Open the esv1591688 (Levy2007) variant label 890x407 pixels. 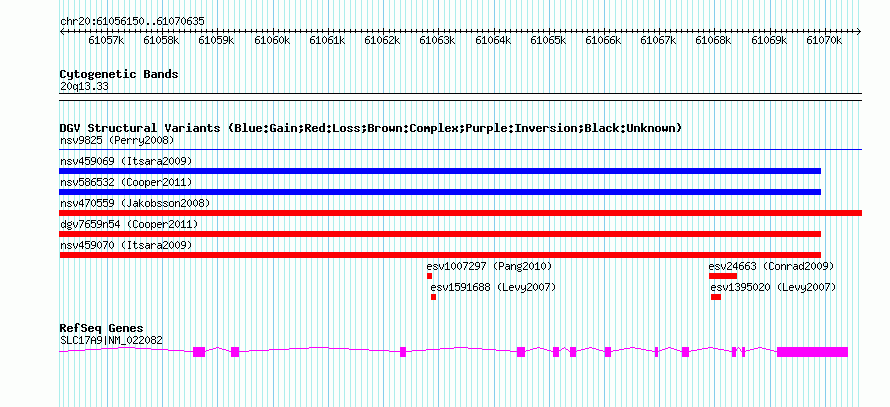coord(493,287)
